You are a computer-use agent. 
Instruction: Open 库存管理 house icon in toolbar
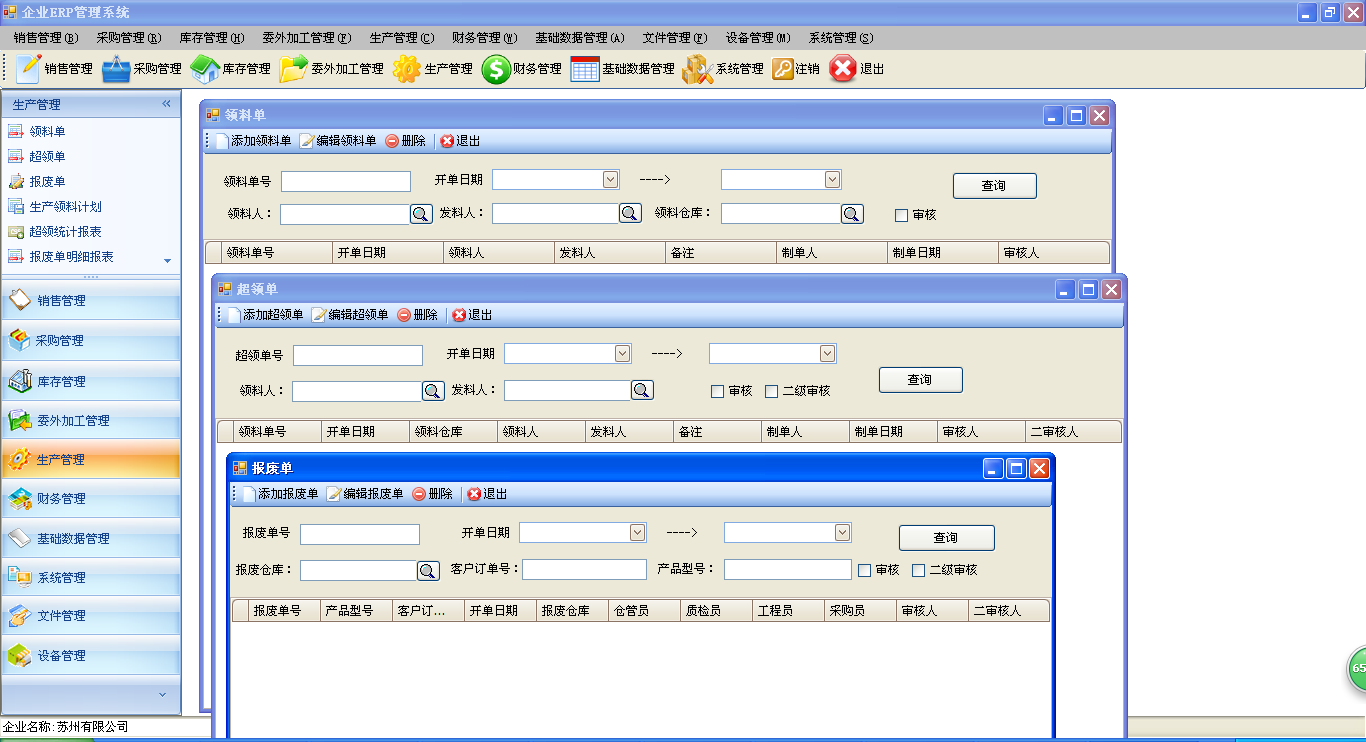pos(205,69)
